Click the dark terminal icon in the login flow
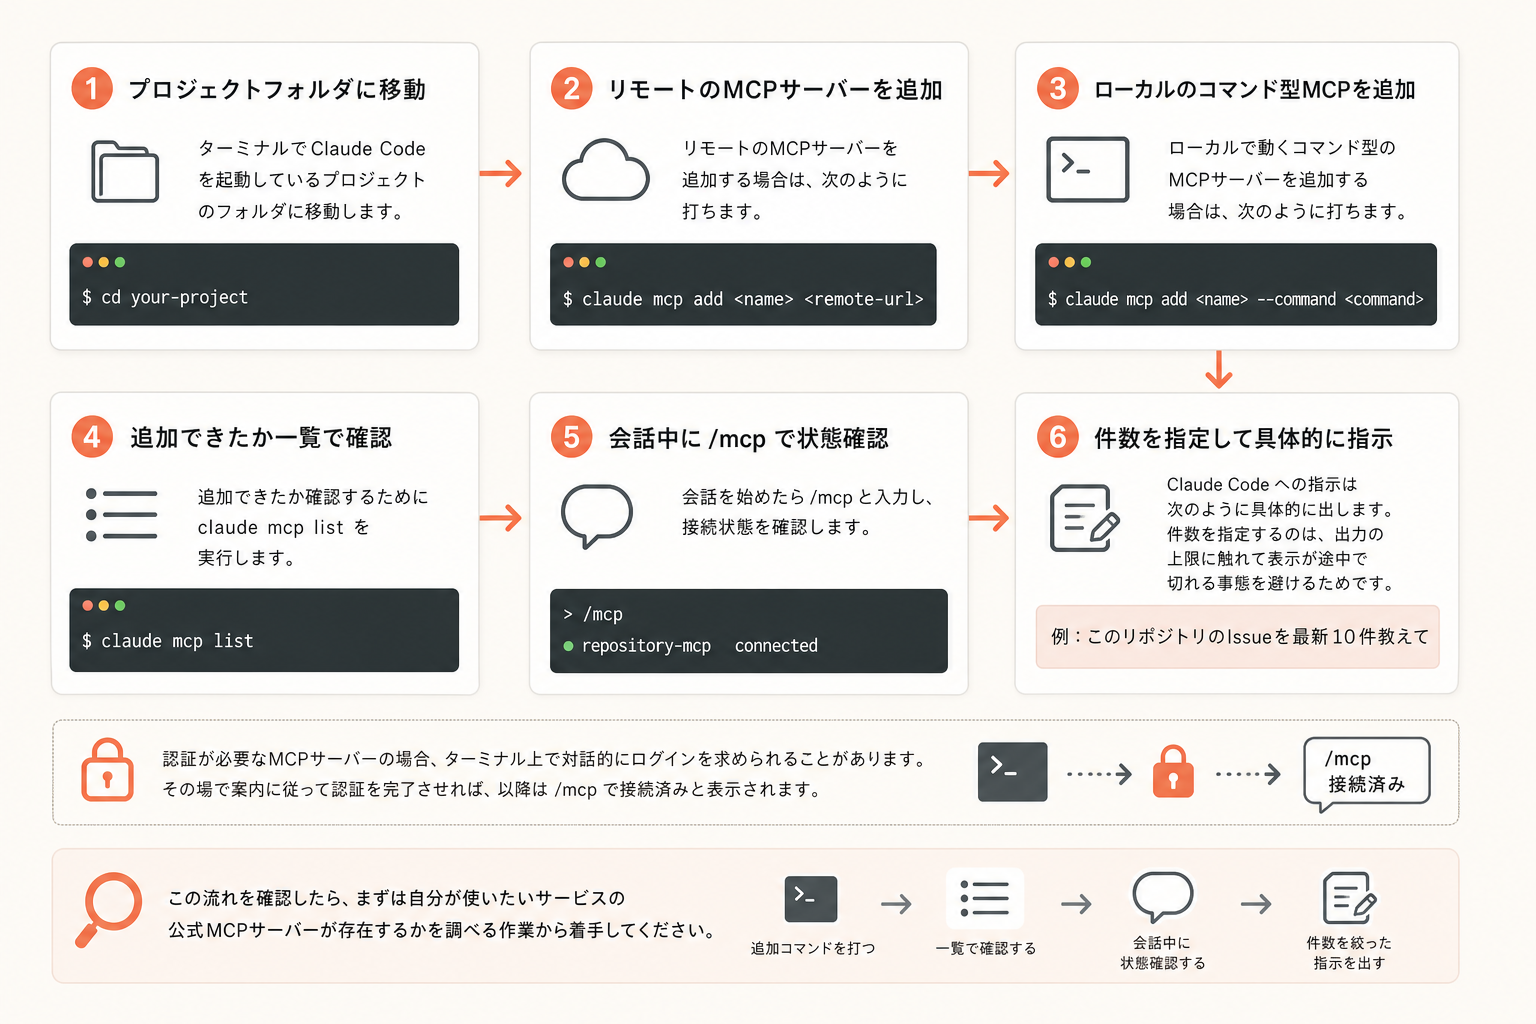The height and width of the screenshot is (1024, 1536). [1012, 772]
